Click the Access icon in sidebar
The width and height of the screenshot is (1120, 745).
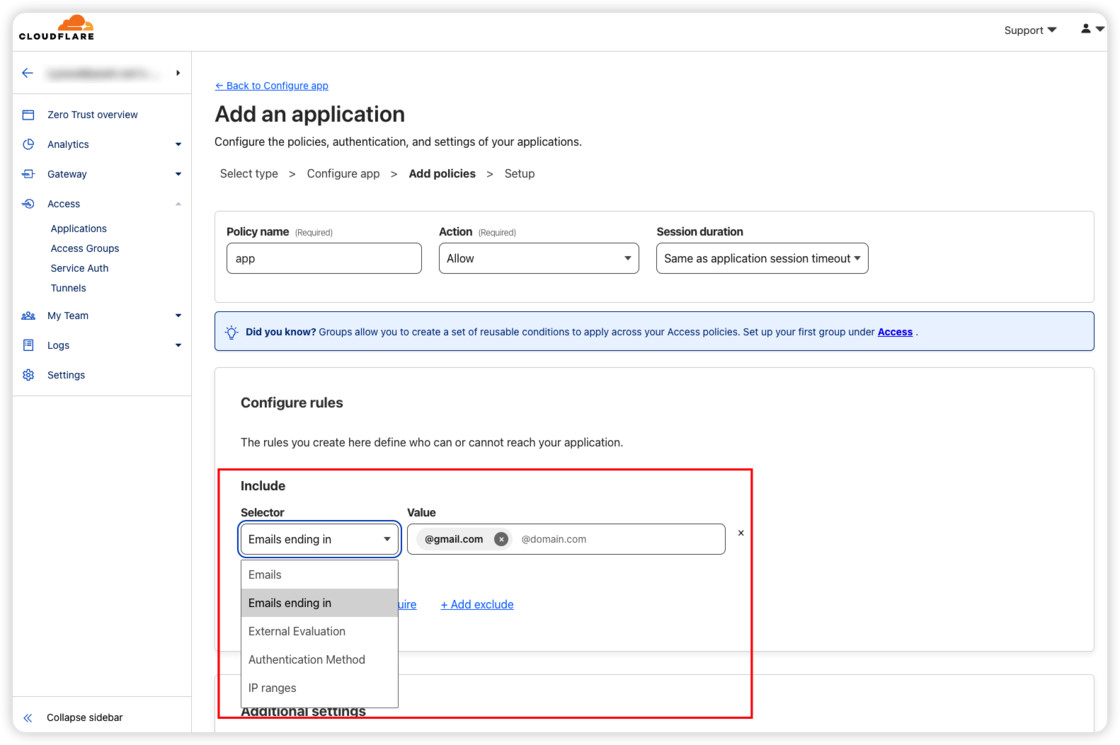tap(29, 204)
